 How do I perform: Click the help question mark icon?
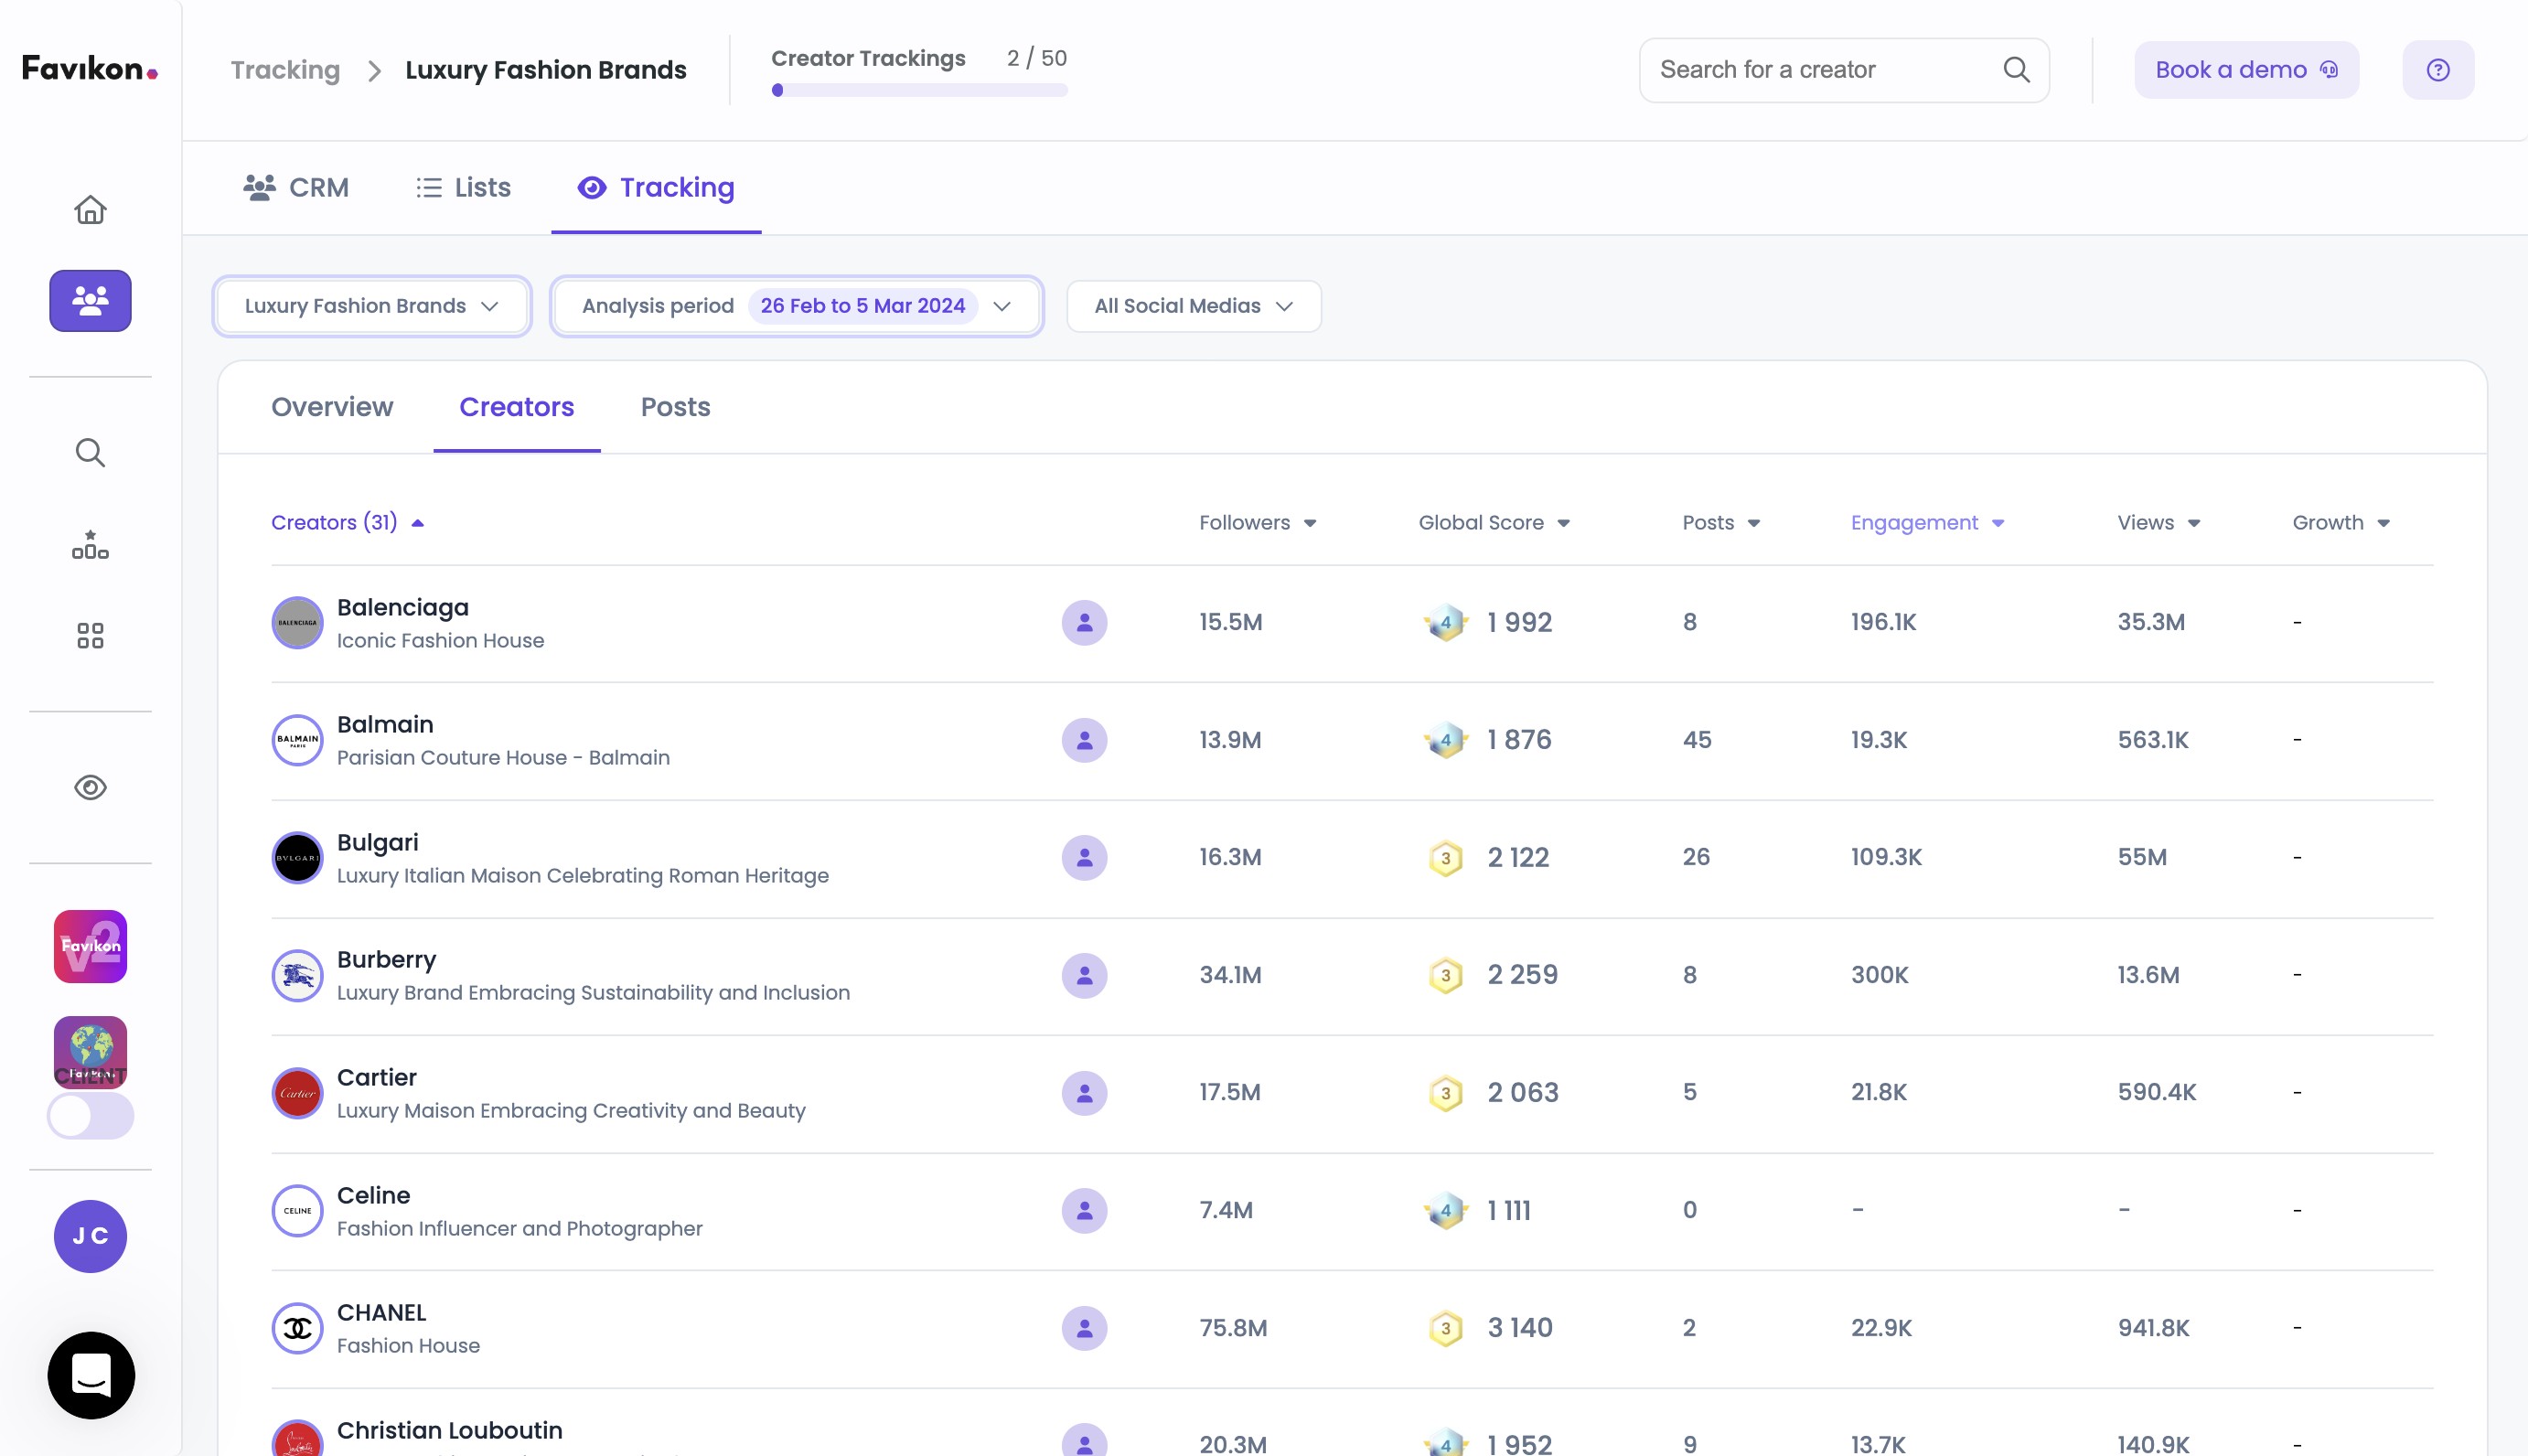2437,70
